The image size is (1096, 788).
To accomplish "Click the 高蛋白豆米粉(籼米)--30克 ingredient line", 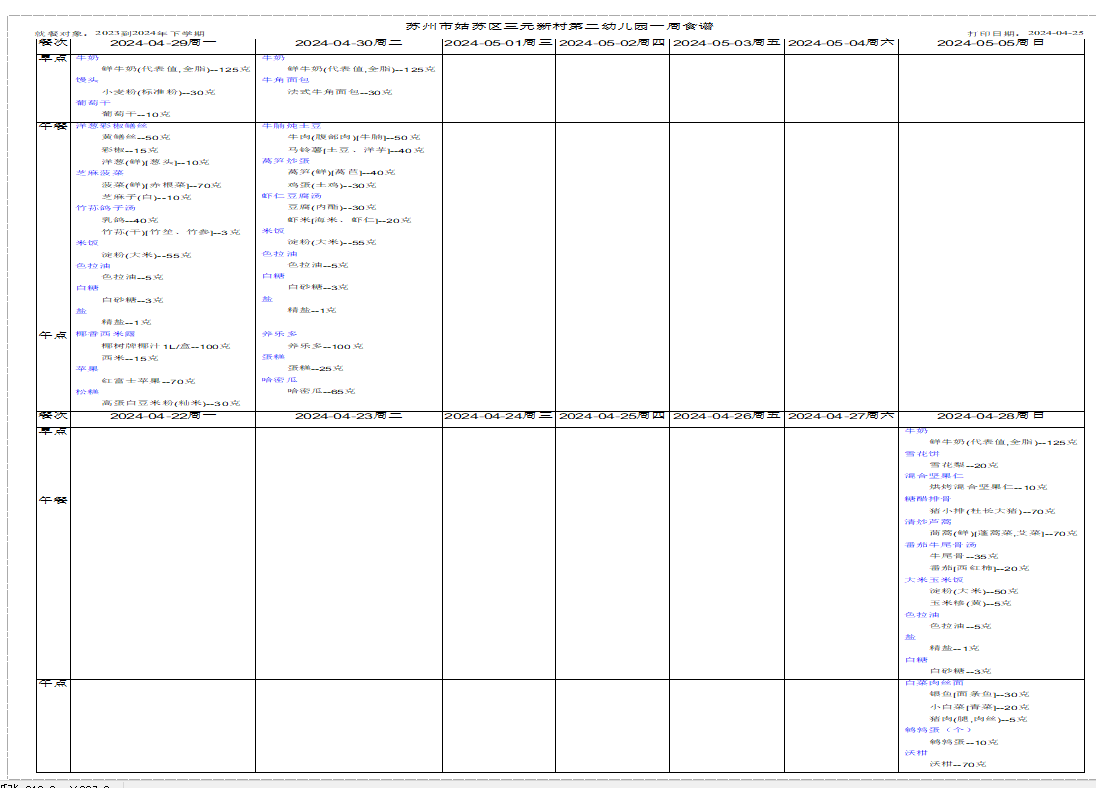I will pos(170,403).
